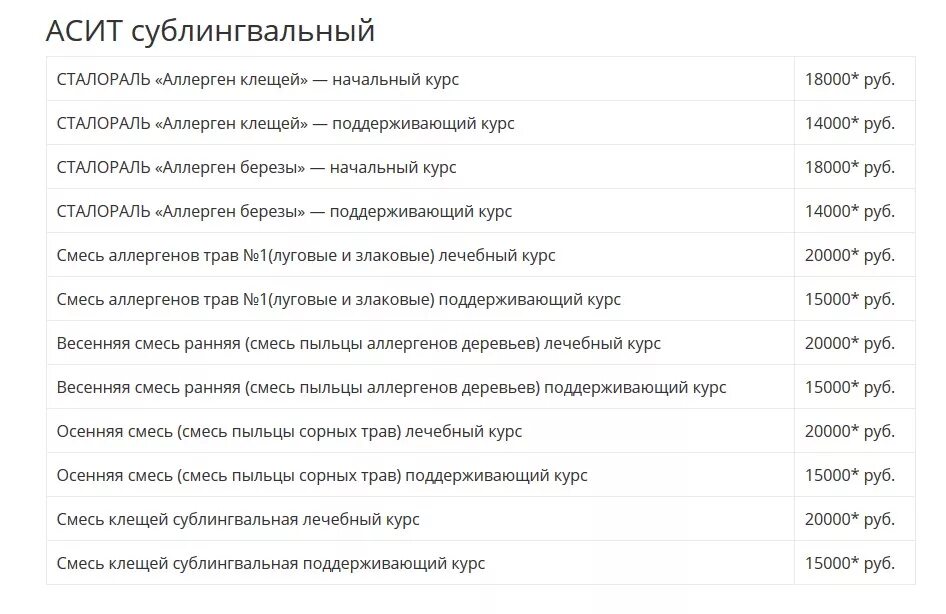This screenshot has width=946, height=614.
Task: Select СТАЛОРАЛЬ Аллерген клещей начальный курс row
Action: click(x=481, y=79)
